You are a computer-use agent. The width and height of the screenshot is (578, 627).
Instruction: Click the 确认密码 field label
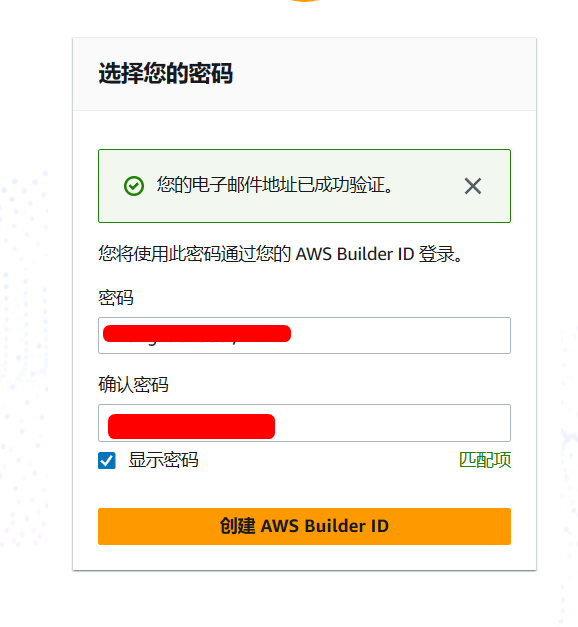pyautogui.click(x=133, y=385)
